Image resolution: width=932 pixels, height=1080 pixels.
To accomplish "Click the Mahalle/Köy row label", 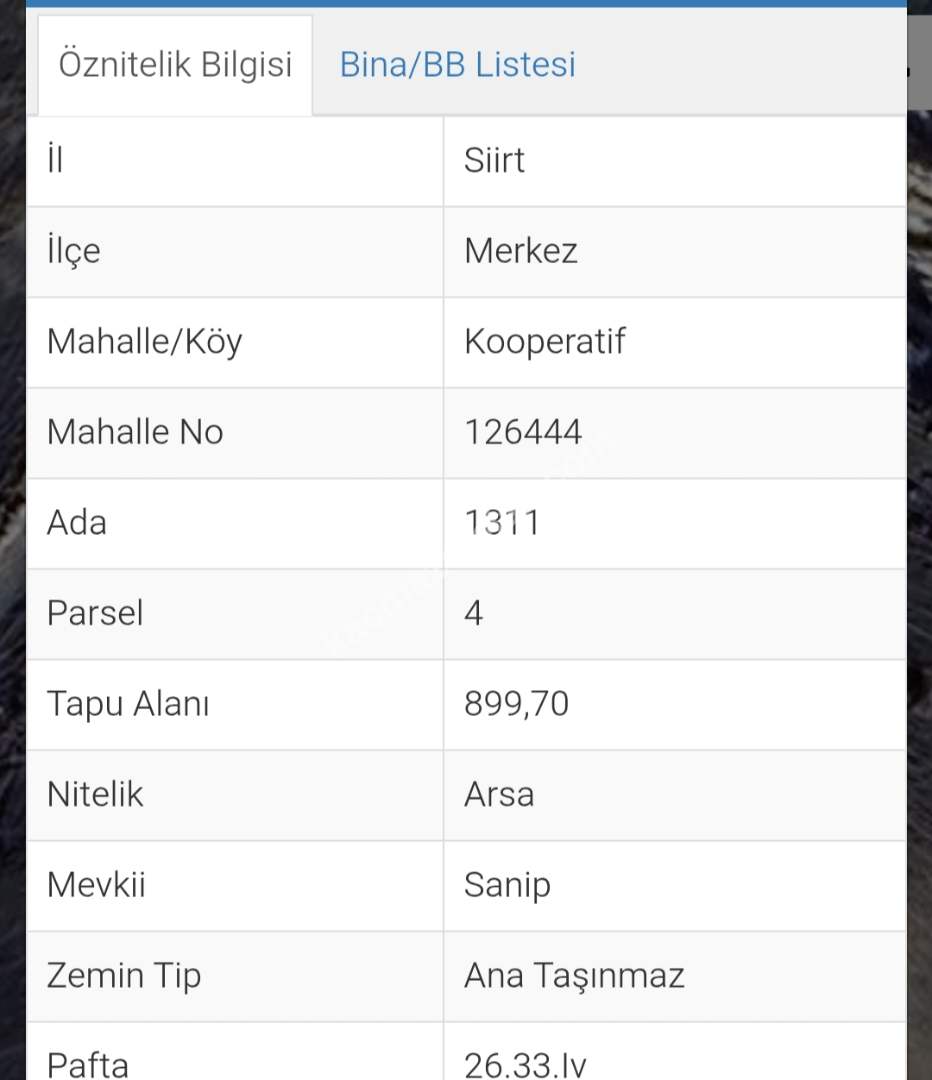I will point(144,342).
